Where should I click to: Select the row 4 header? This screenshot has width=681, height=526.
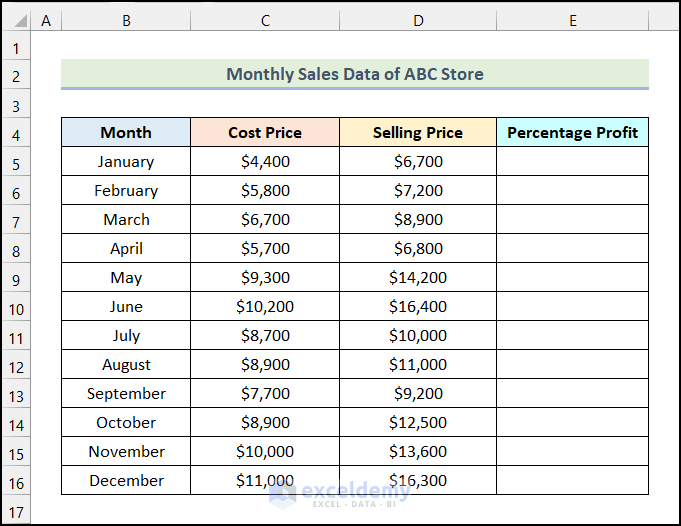tap(17, 134)
